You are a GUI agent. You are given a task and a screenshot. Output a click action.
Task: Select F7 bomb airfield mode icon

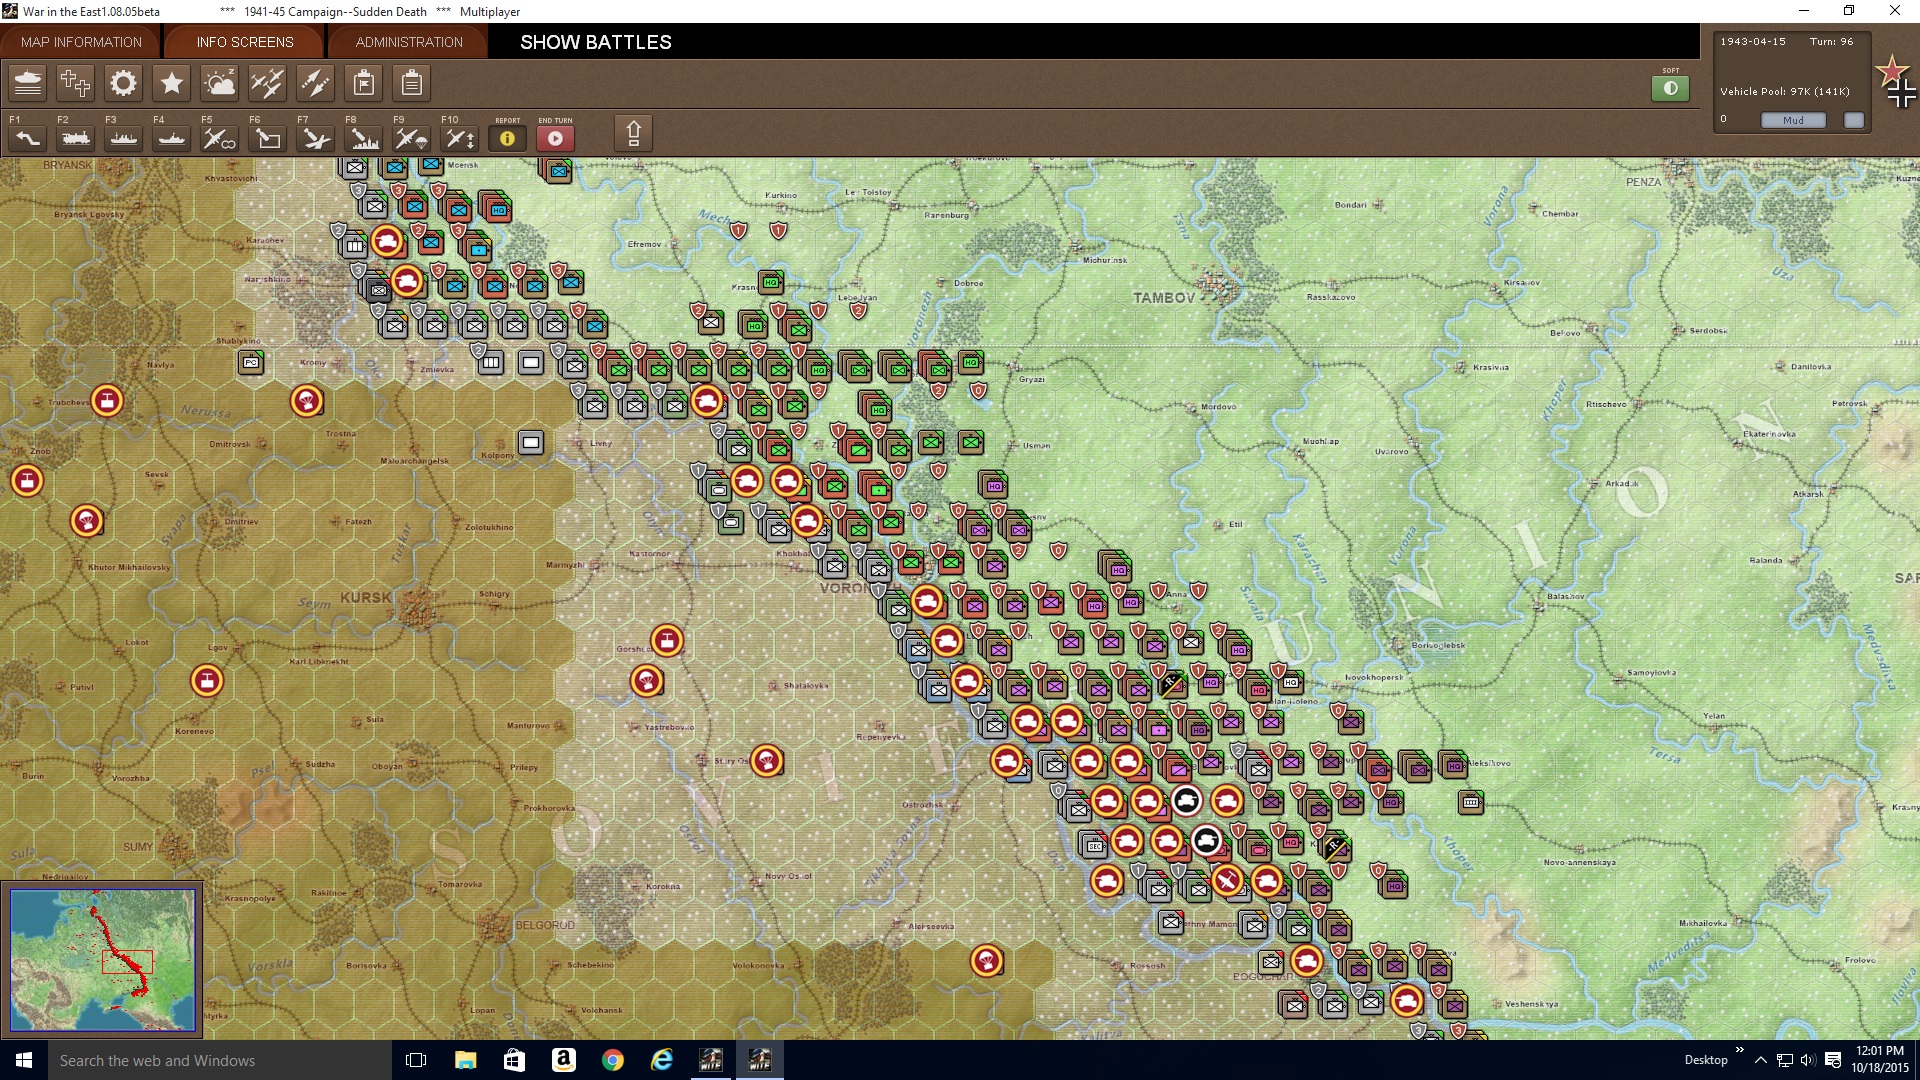[x=316, y=138]
